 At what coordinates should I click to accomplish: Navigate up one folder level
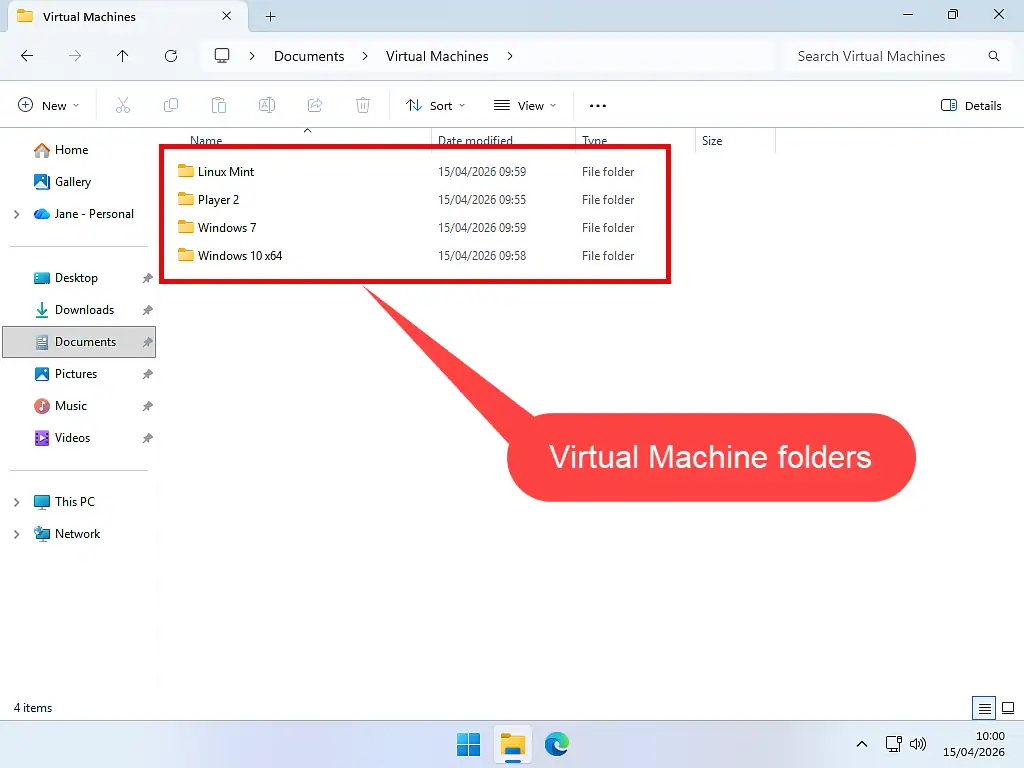122,56
